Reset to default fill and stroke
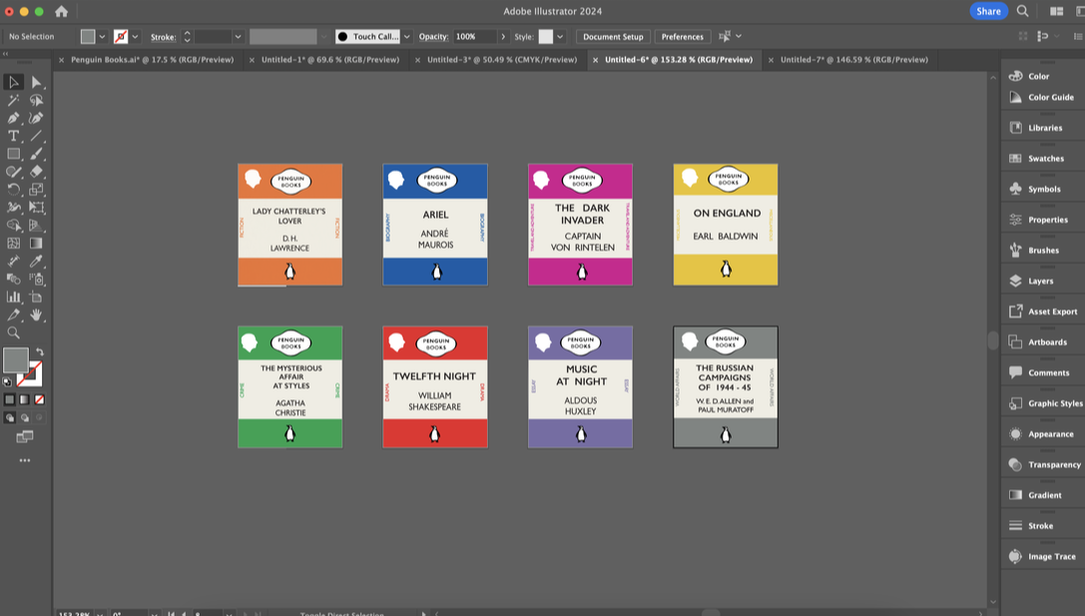This screenshot has width=1085, height=616. coord(7,381)
